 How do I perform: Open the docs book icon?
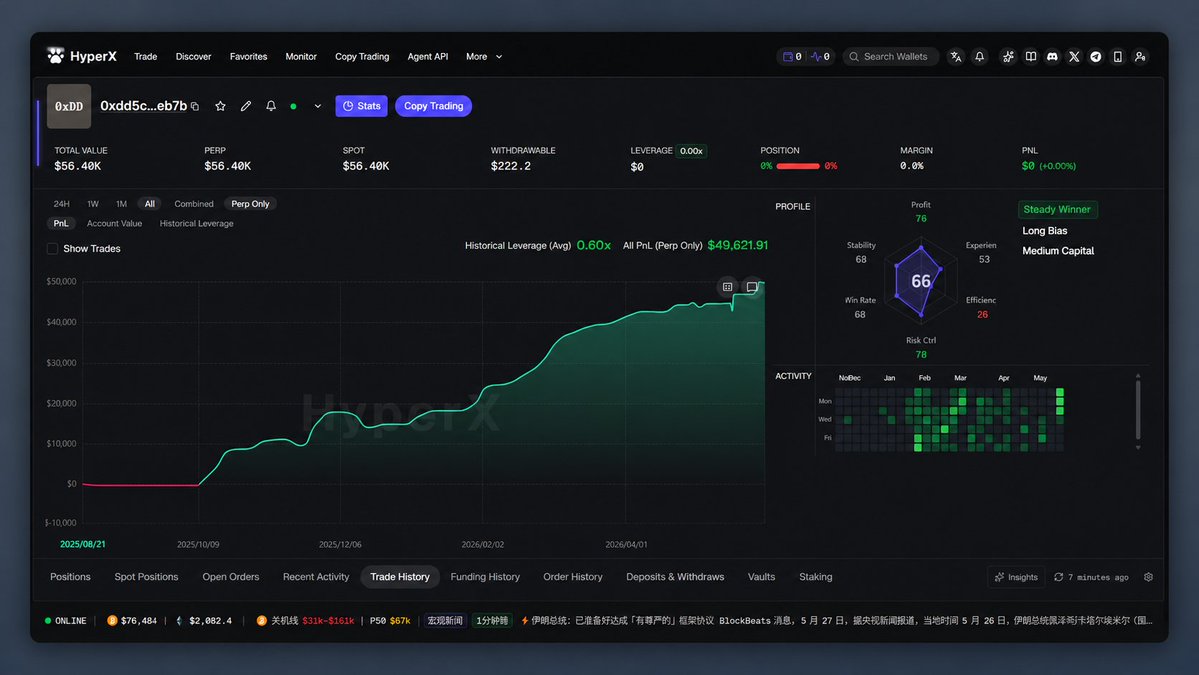point(1031,57)
